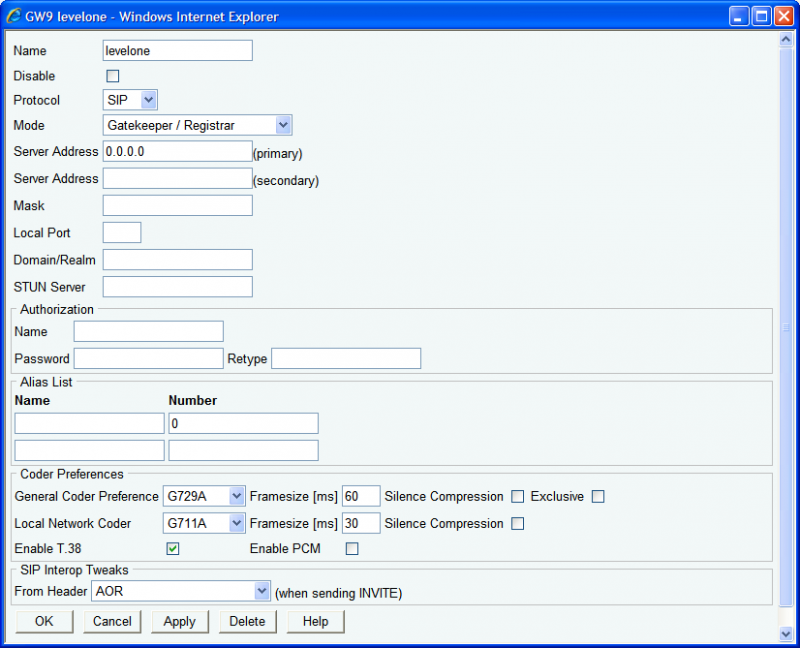The width and height of the screenshot is (800, 648).
Task: Click the scroll up arrow of the scrollbar
Action: pos(786,39)
